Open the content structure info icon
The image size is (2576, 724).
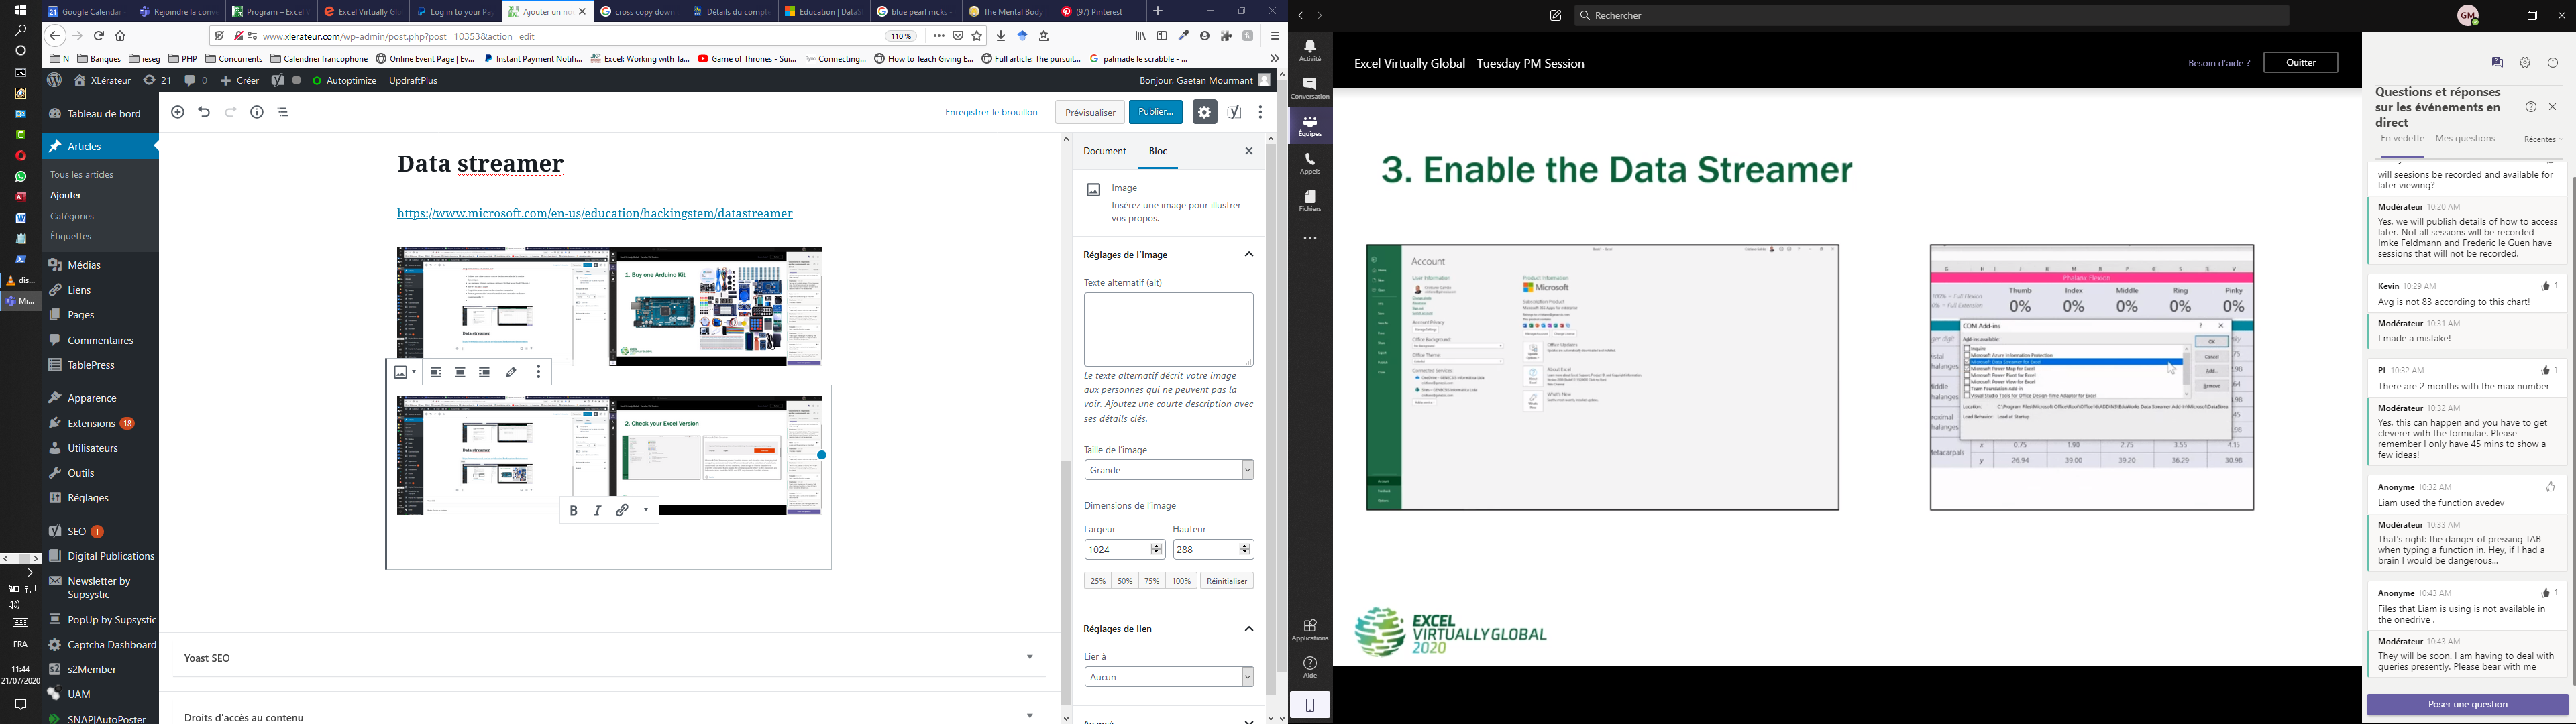coord(257,112)
